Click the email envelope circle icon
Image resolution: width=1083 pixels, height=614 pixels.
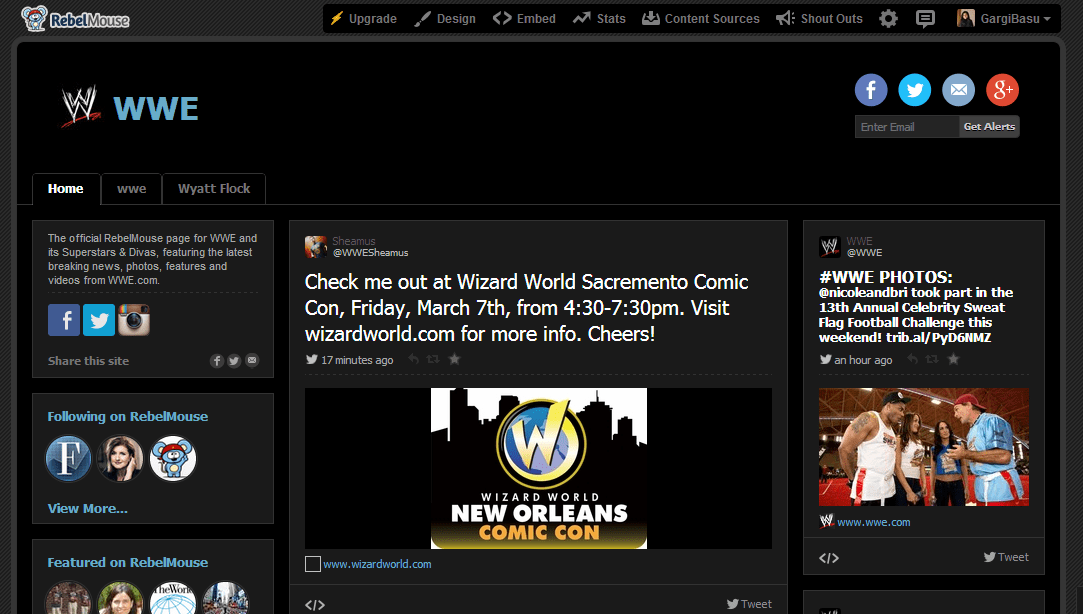click(x=959, y=90)
